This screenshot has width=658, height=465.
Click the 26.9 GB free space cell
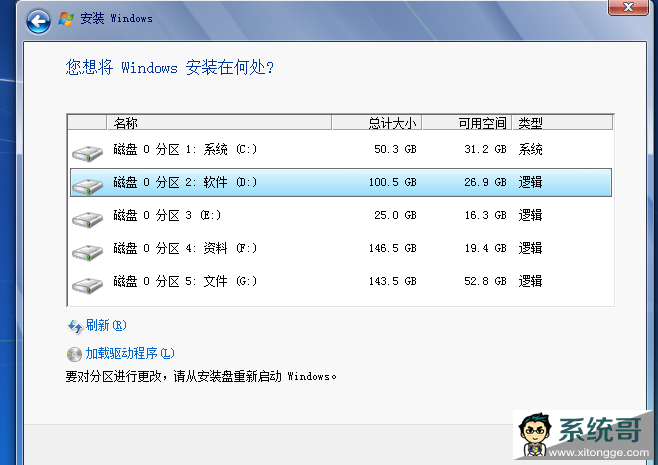[x=486, y=183]
